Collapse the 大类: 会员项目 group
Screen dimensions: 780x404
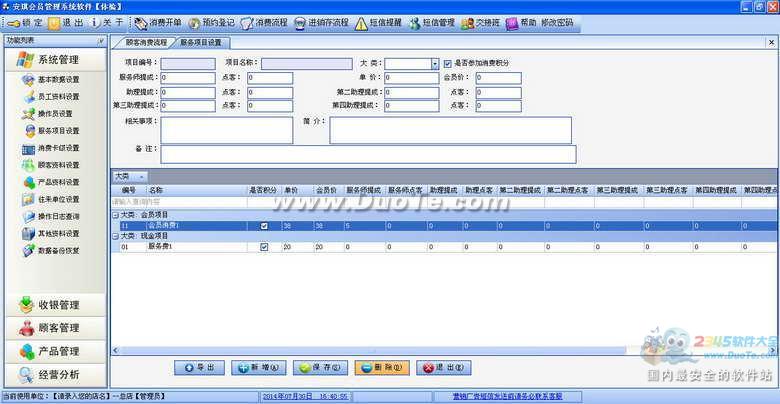coord(115,215)
